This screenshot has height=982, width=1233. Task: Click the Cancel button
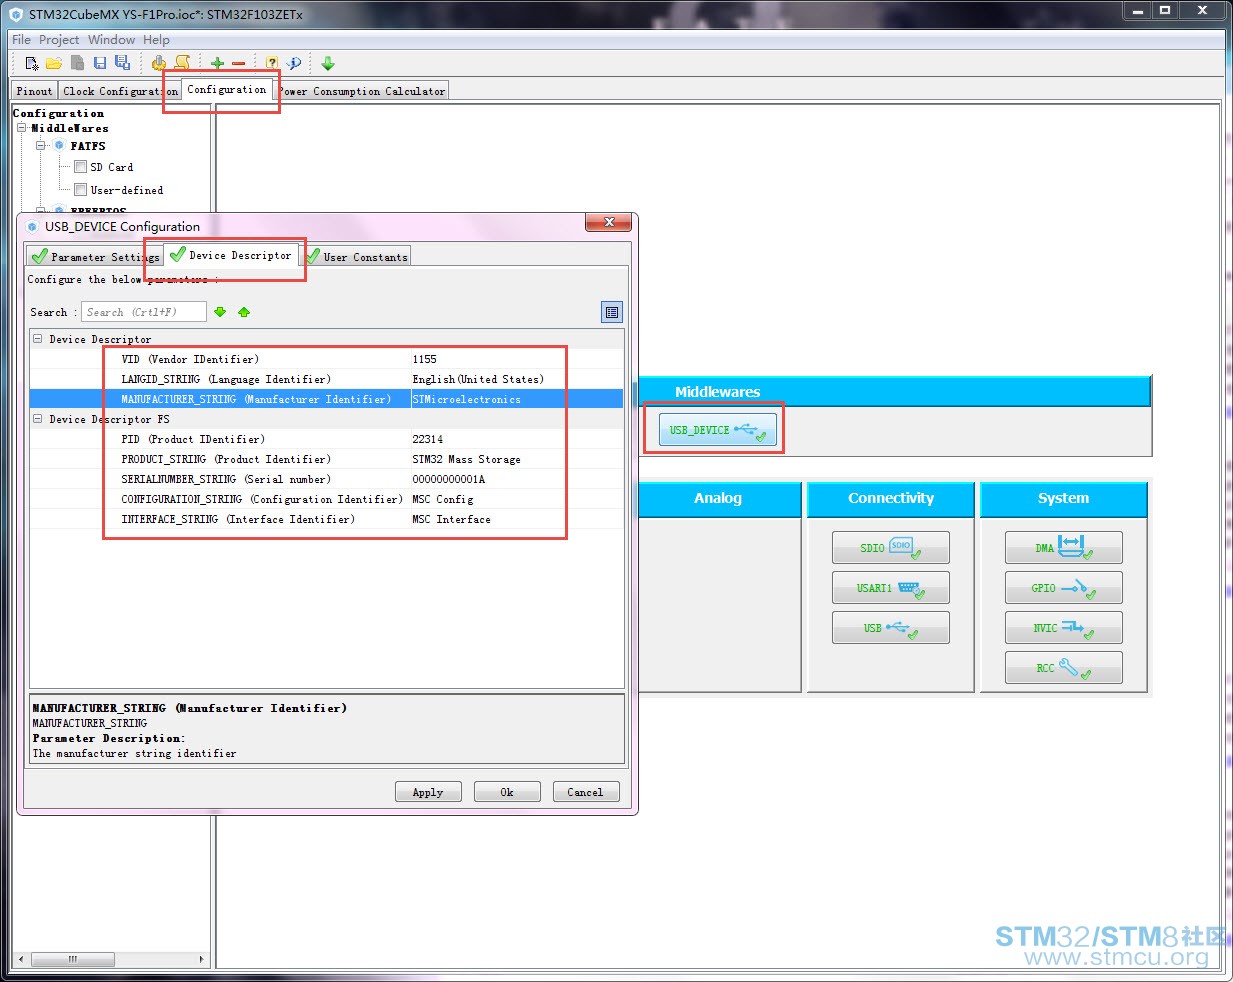[586, 792]
